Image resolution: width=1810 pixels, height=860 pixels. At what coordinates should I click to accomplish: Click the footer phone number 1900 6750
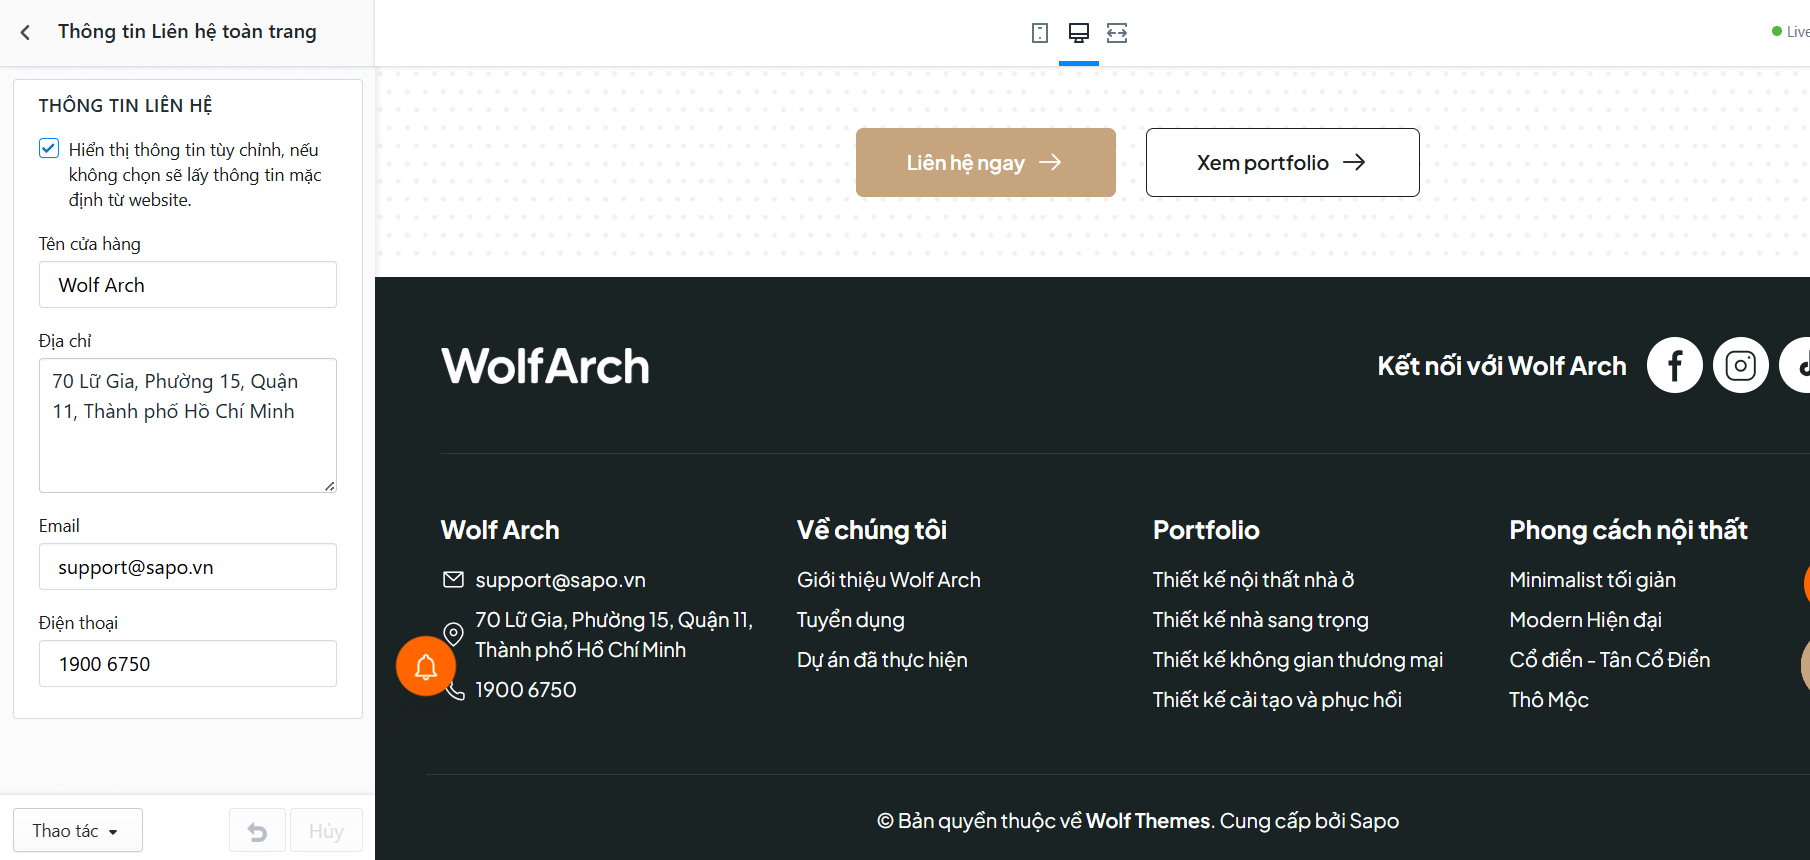point(526,690)
